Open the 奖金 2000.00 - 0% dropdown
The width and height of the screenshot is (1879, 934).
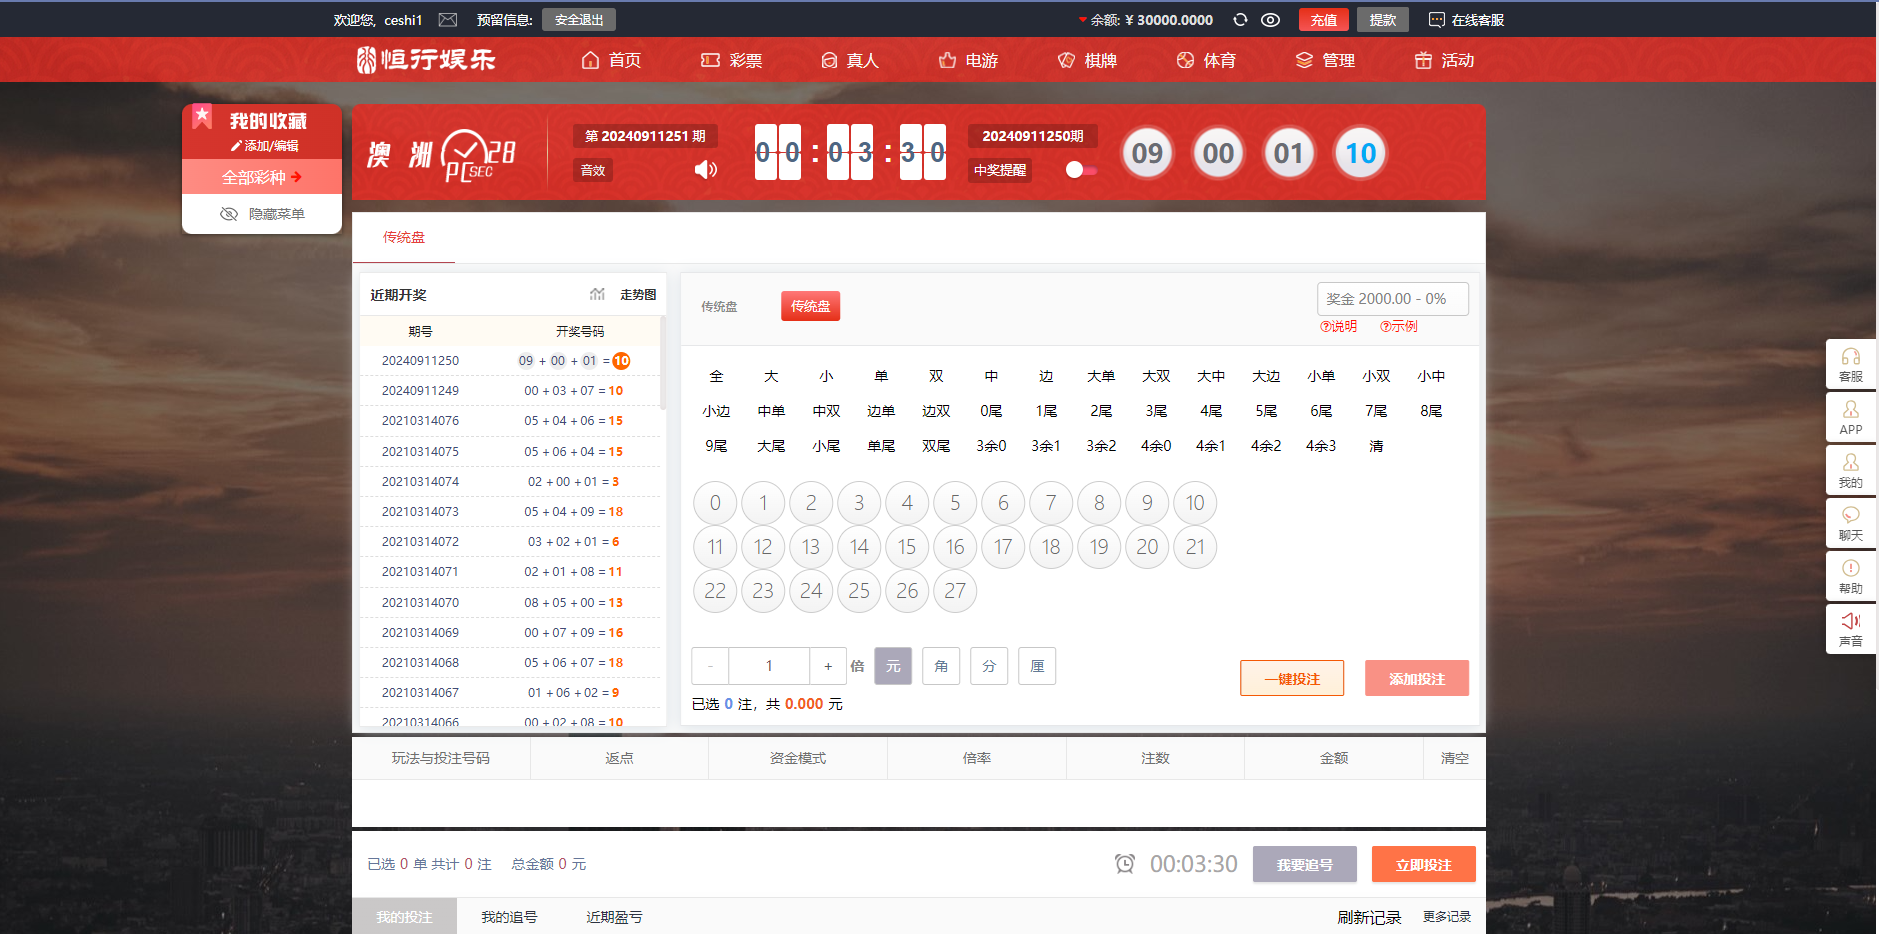1392,299
